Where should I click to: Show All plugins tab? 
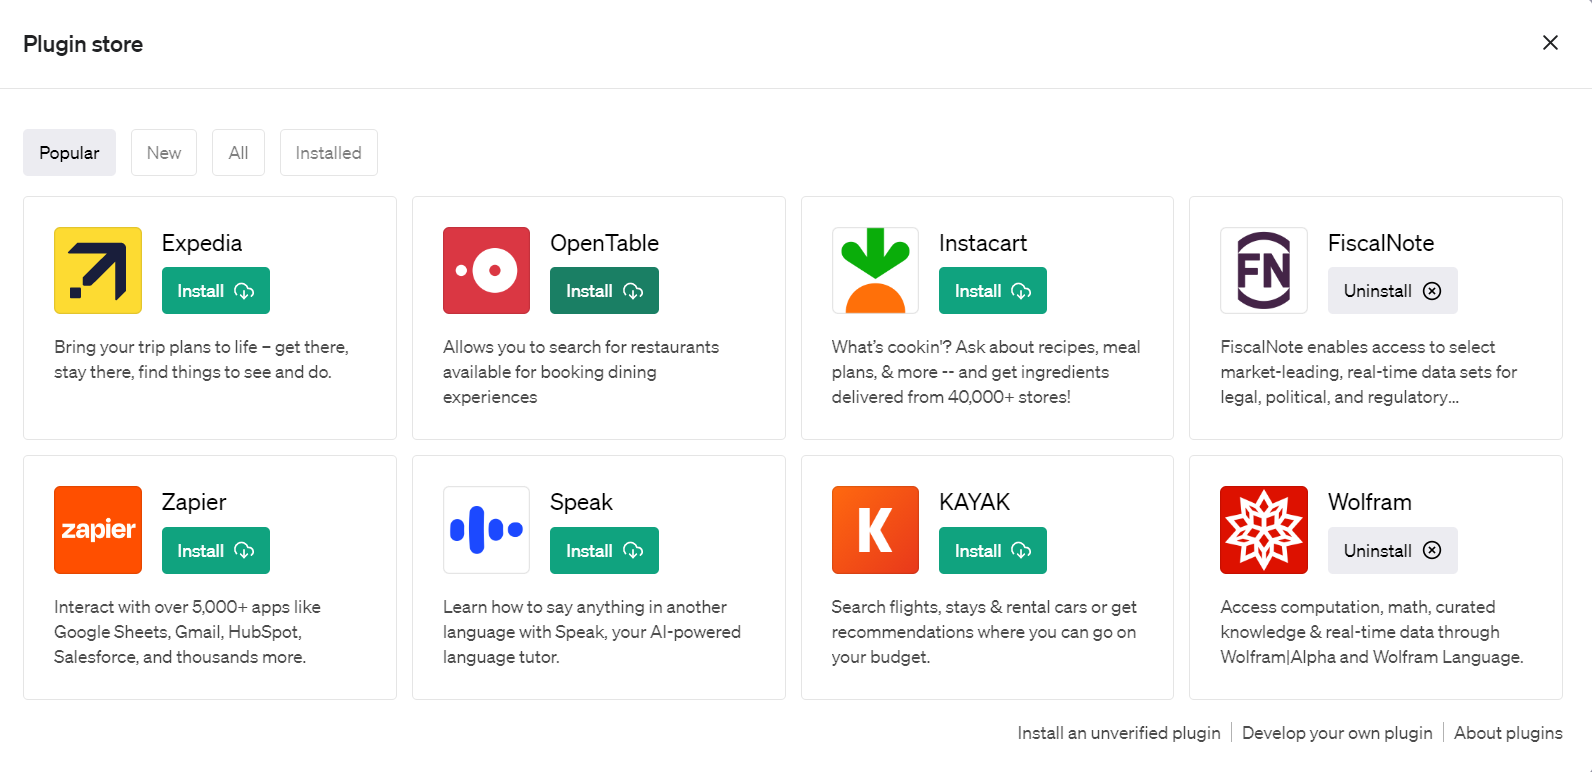(238, 153)
